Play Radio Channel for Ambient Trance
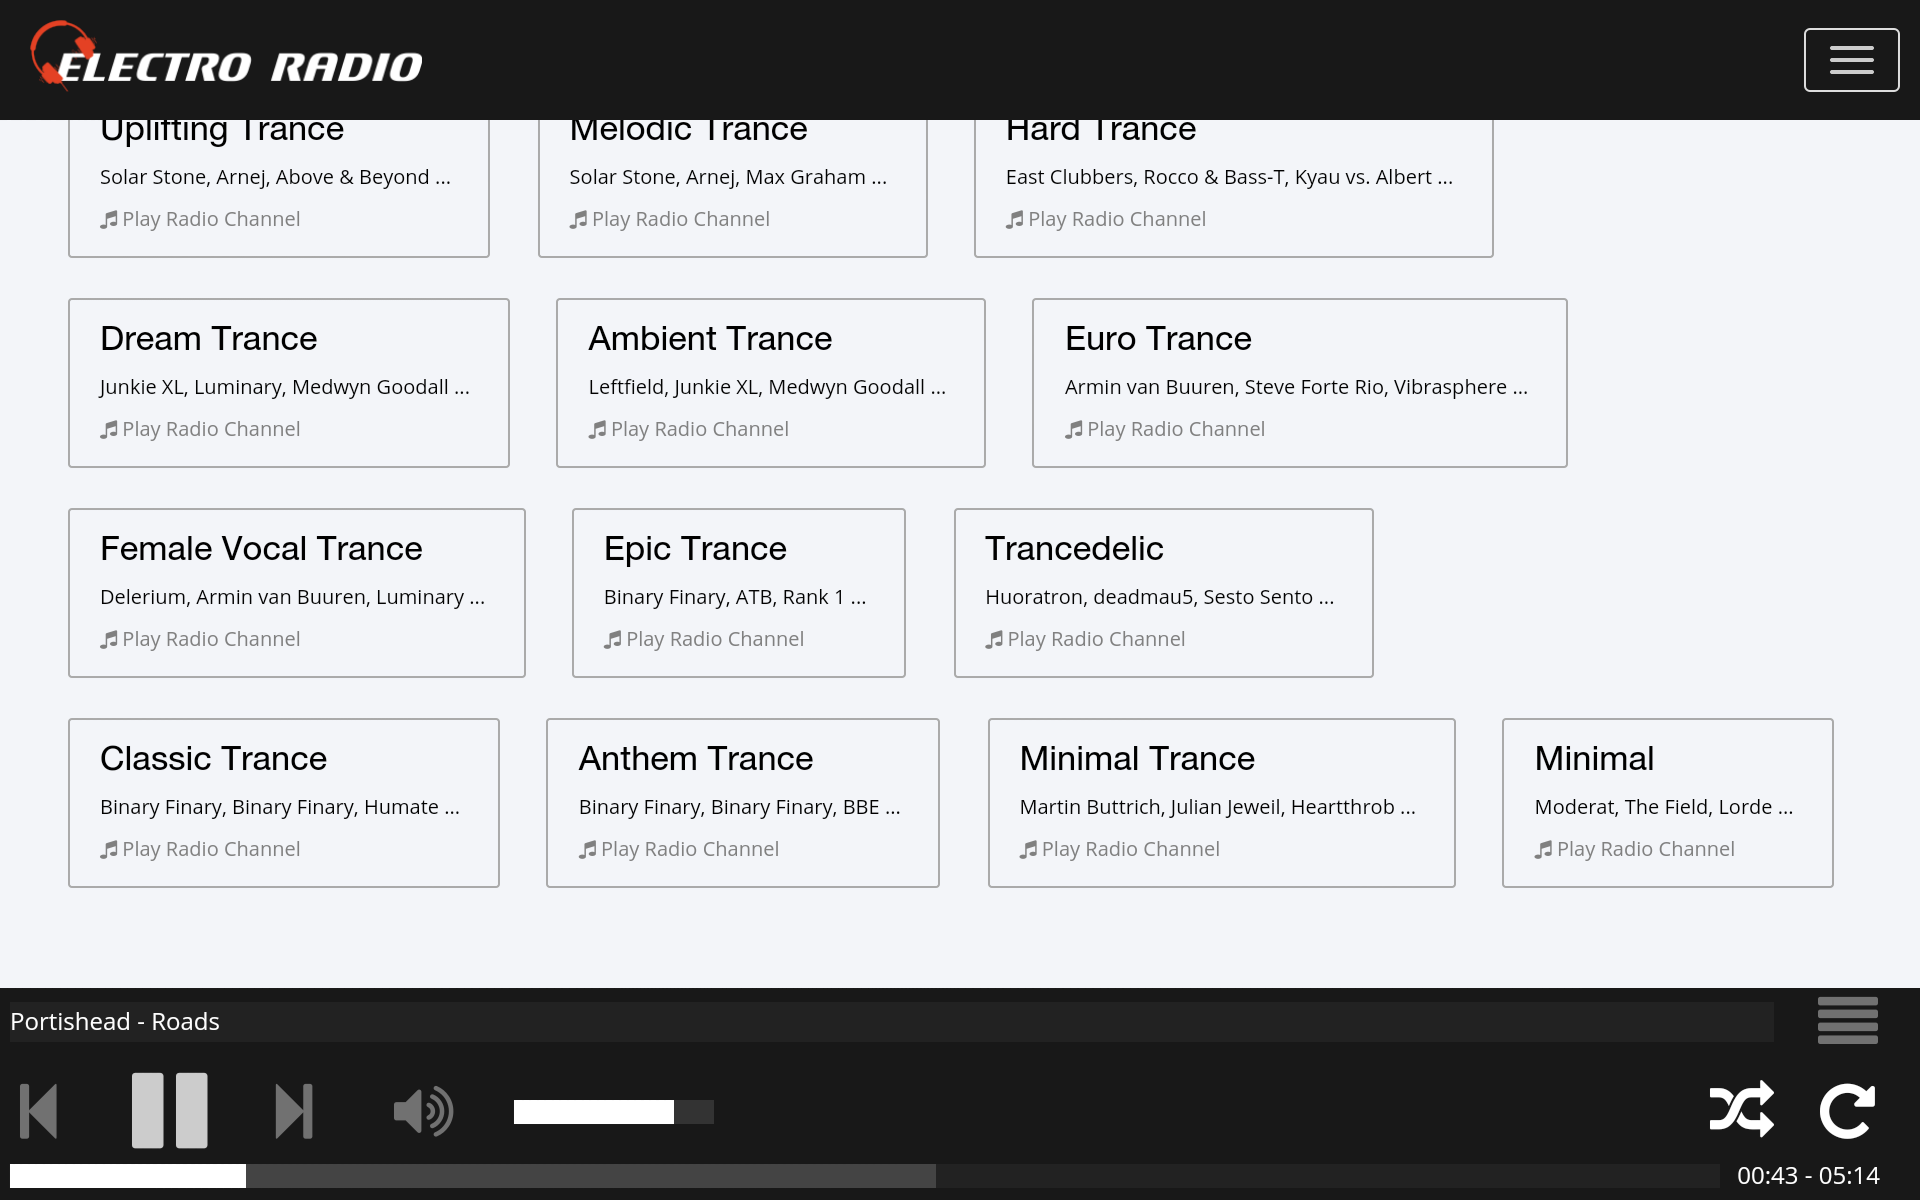The height and width of the screenshot is (1200, 1920). click(689, 429)
